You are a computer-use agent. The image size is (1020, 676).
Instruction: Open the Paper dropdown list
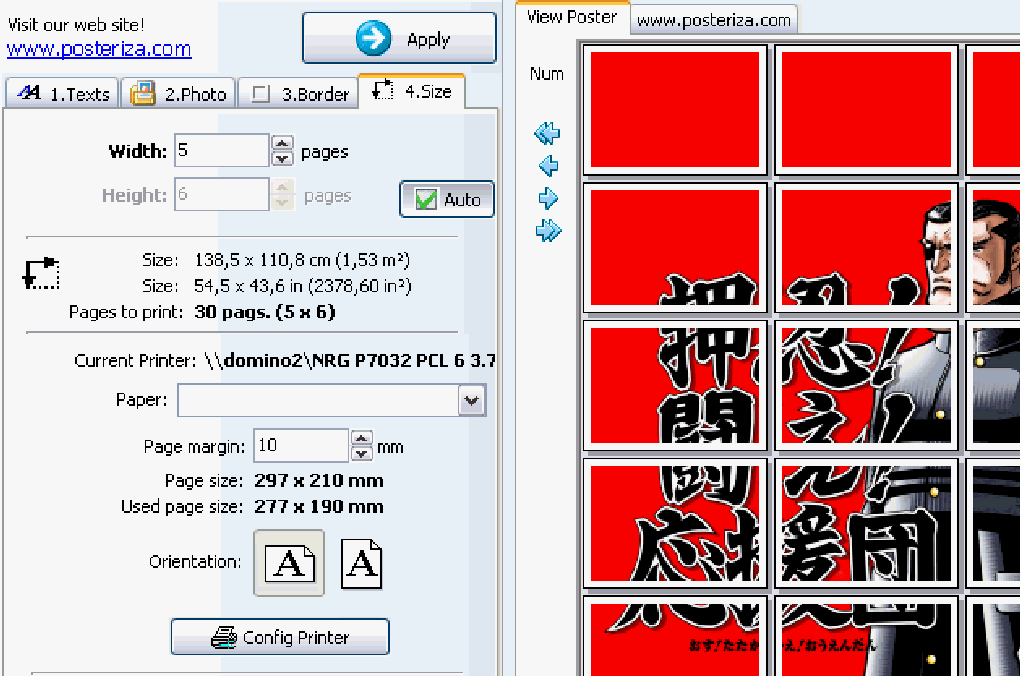click(472, 400)
